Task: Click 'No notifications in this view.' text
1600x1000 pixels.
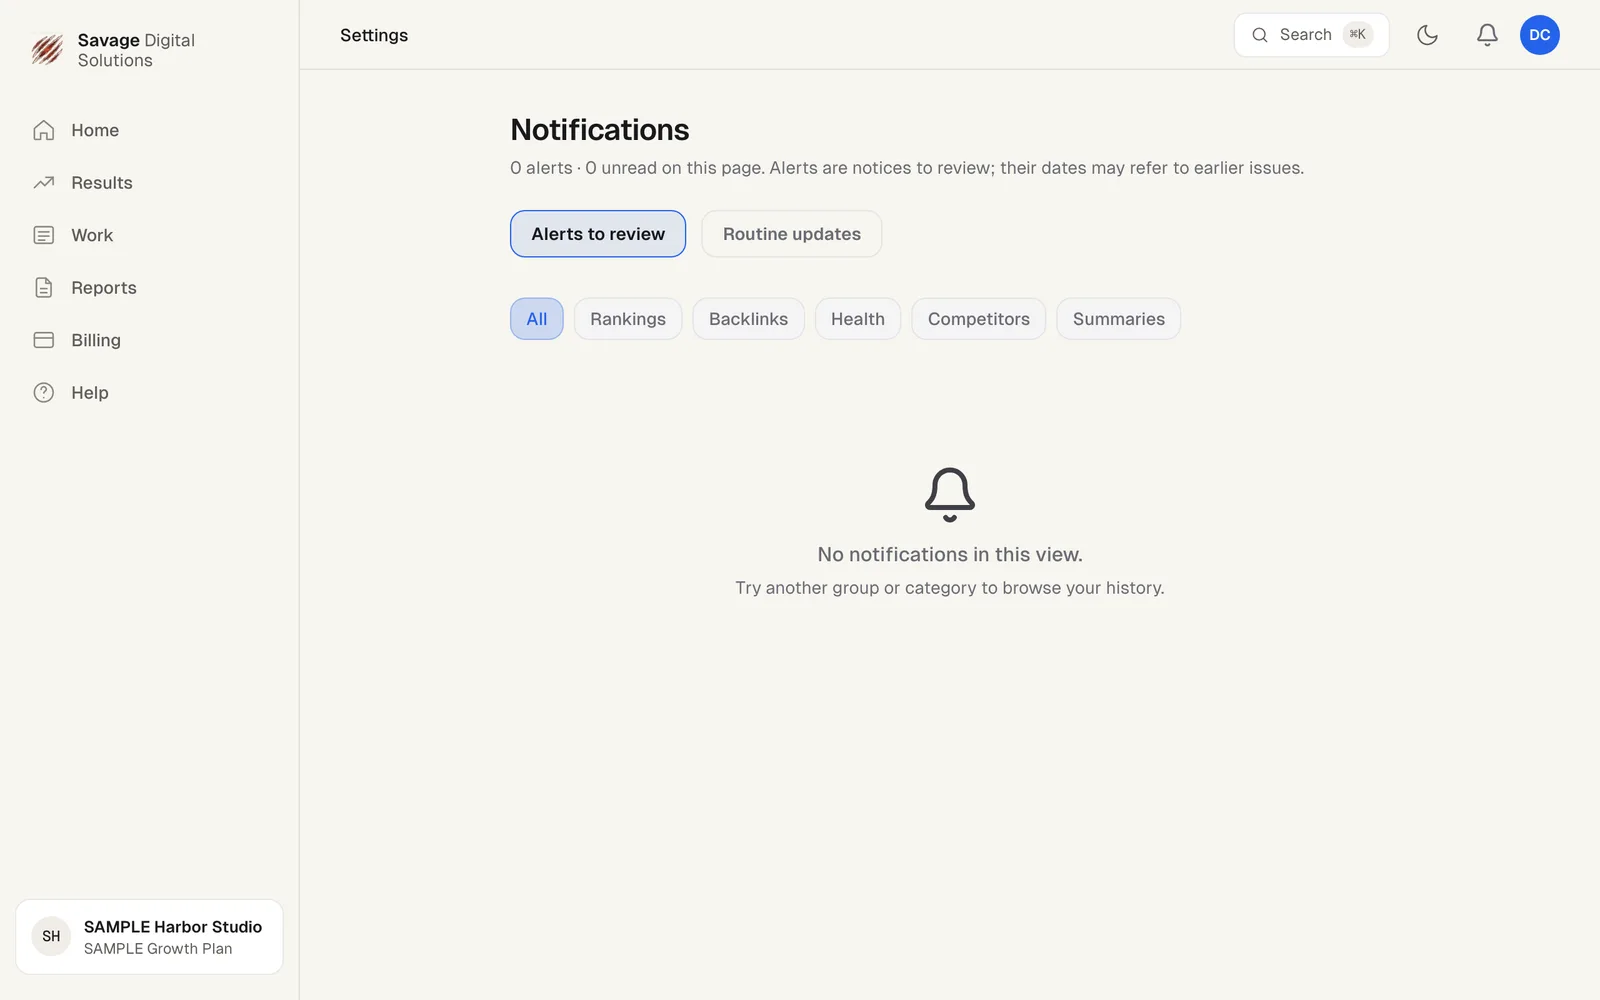Action: pos(950,555)
